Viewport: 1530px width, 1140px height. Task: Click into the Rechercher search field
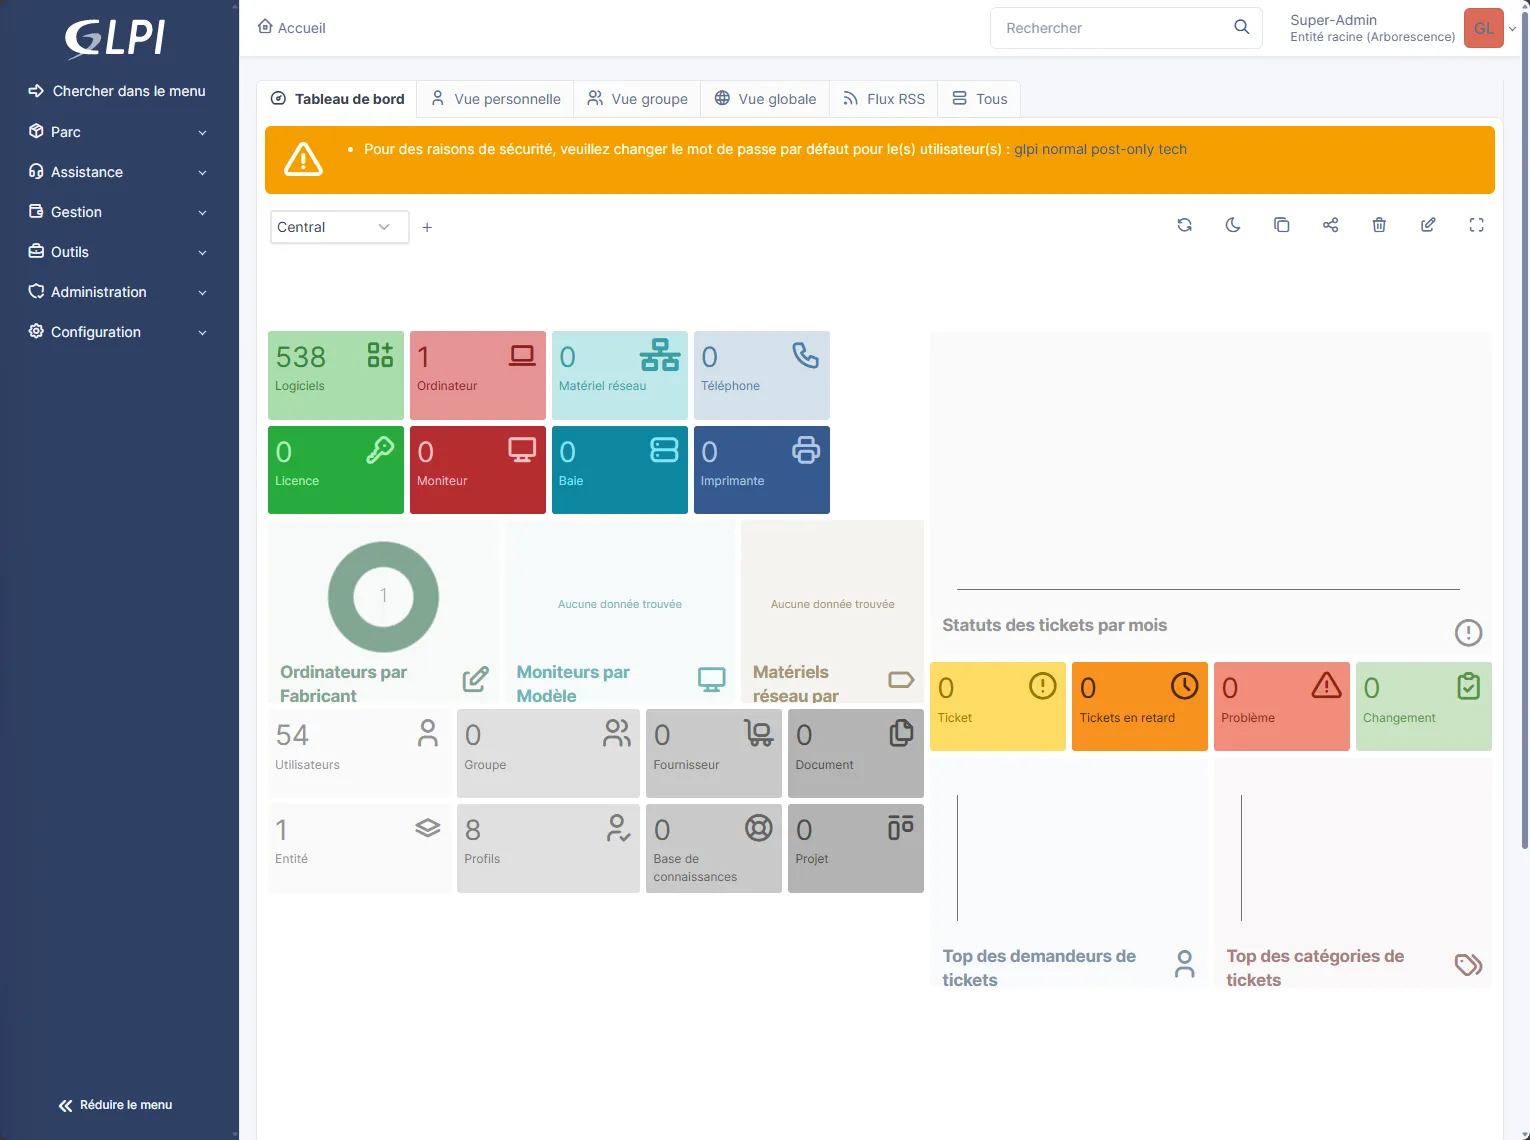[x=1110, y=28]
